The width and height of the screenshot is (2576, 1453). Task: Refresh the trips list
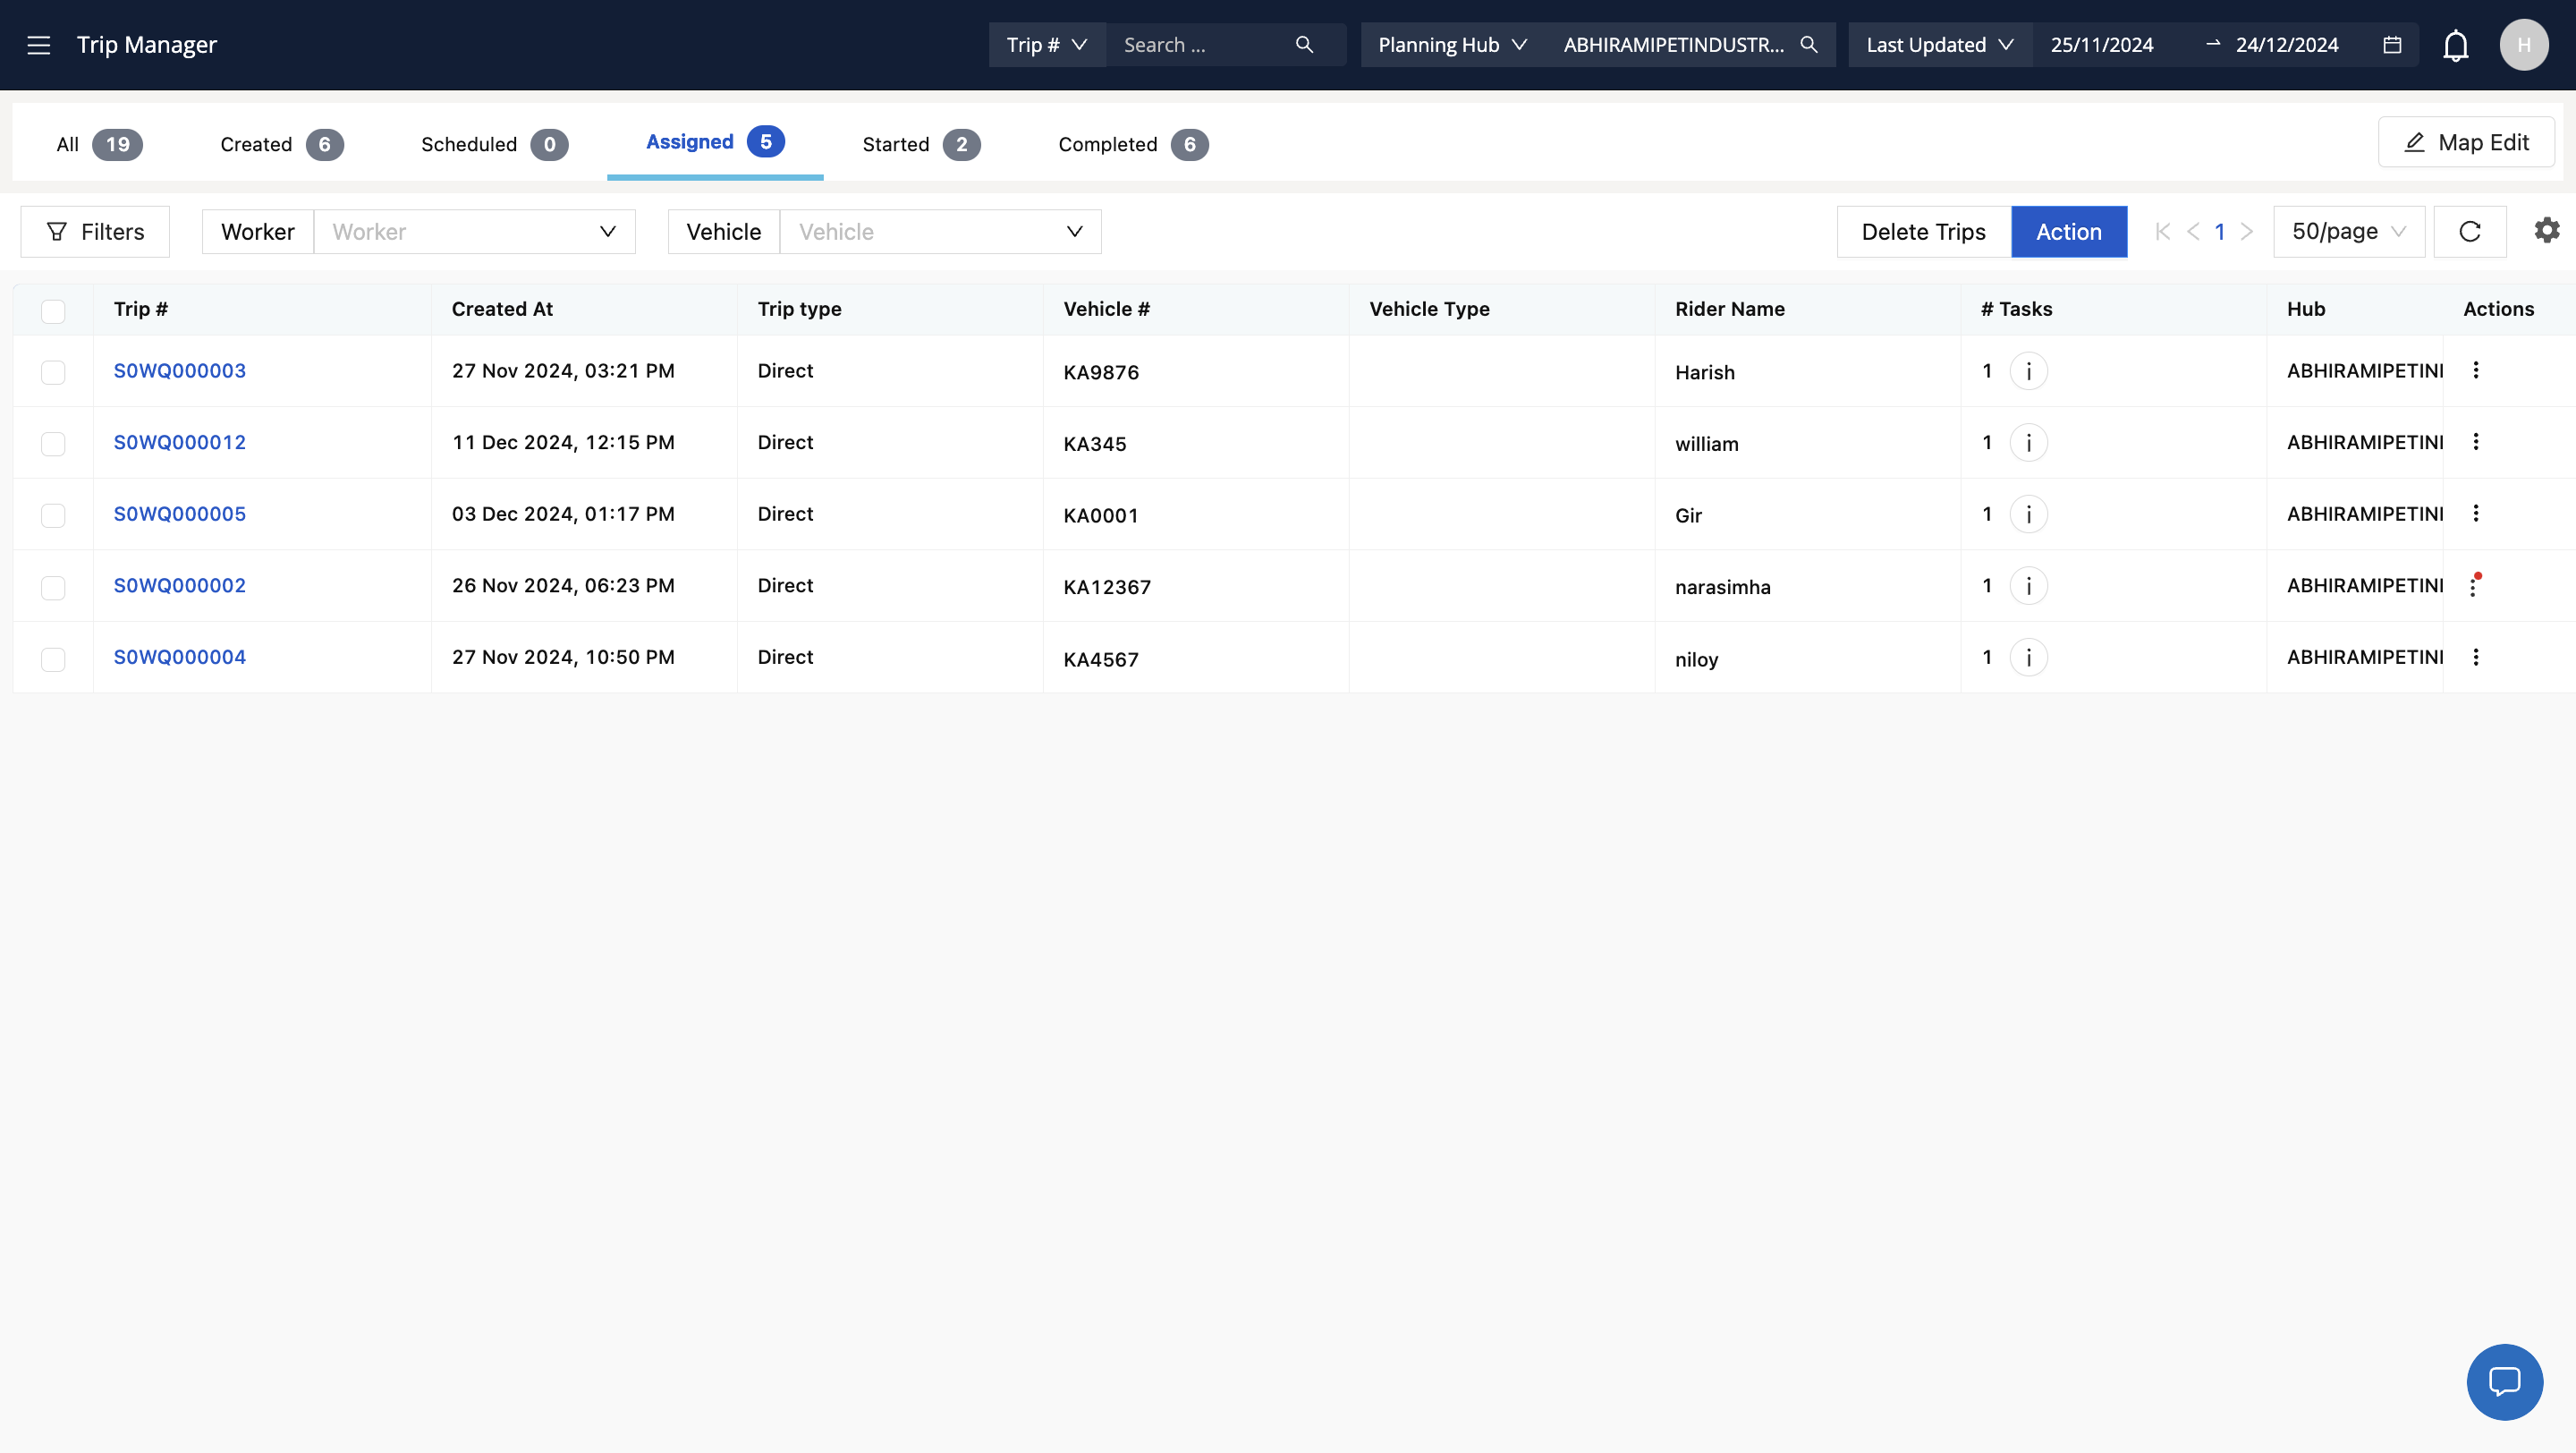coord(2470,232)
